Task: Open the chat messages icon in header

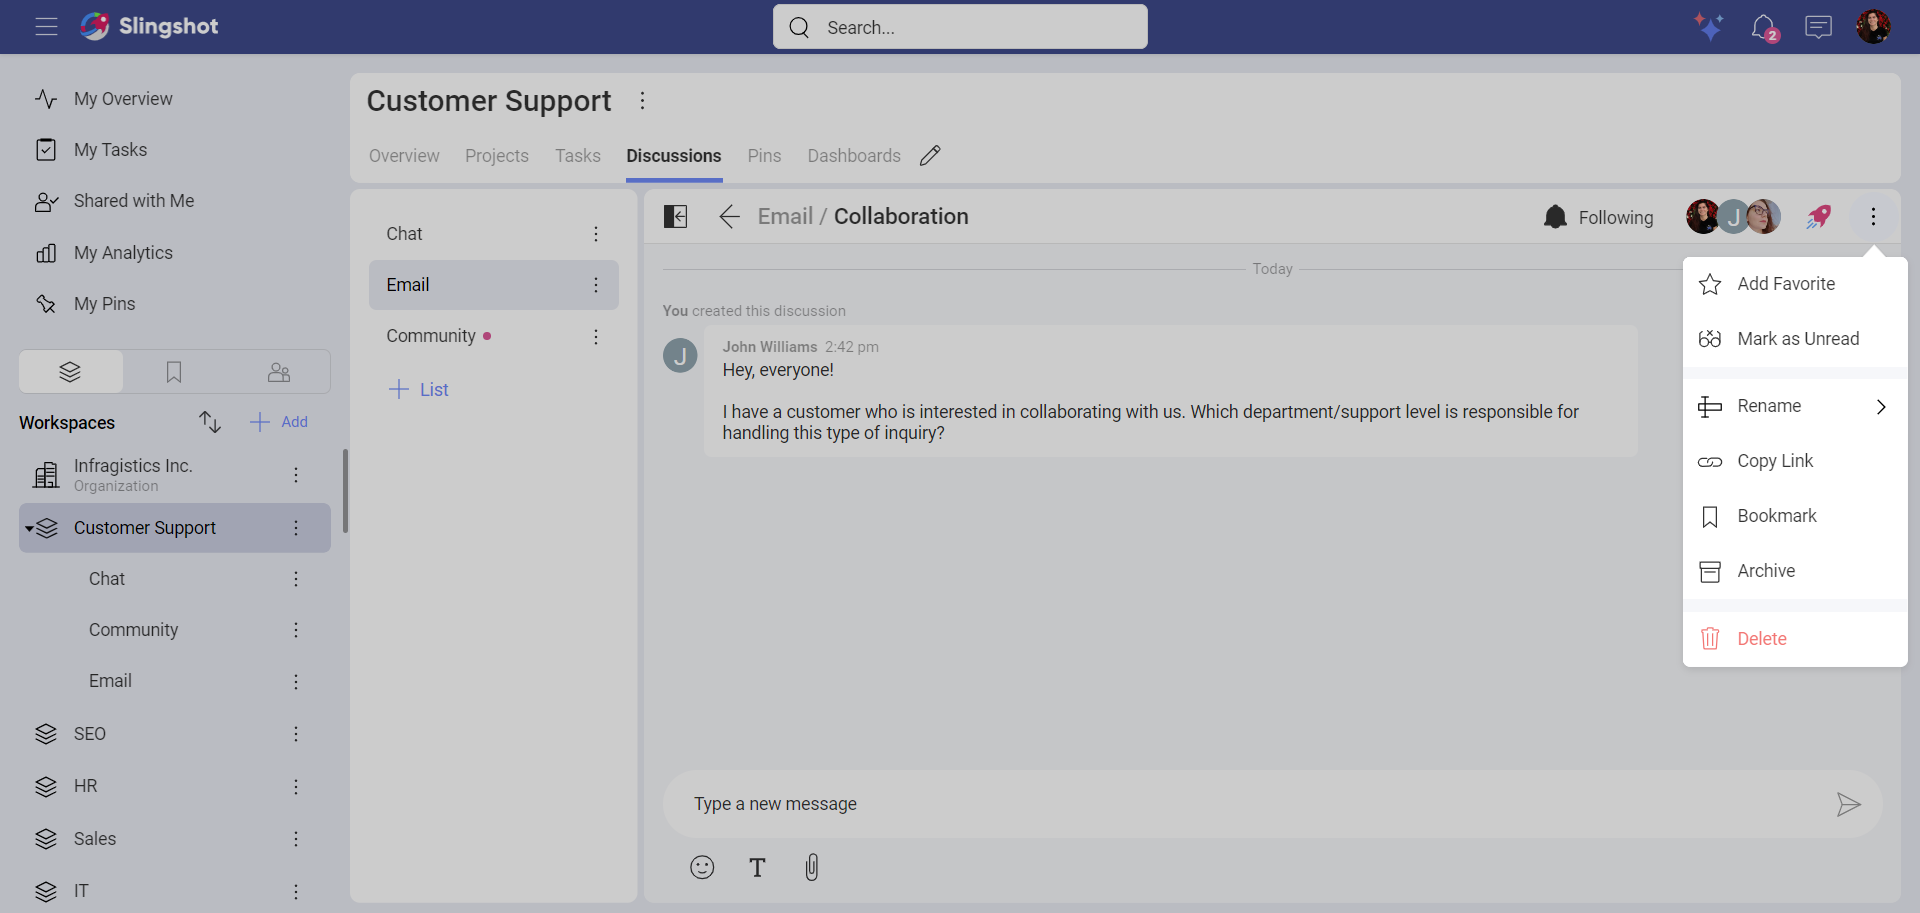Action: tap(1818, 27)
